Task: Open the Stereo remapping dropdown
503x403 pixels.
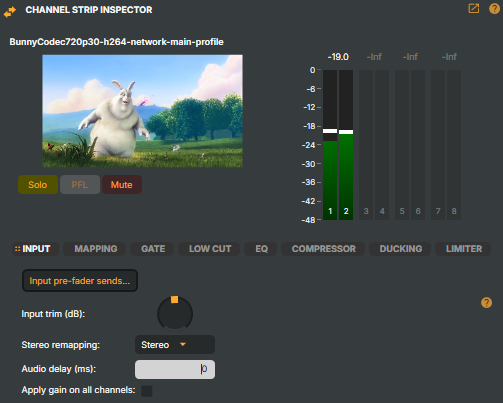Action: click(175, 344)
